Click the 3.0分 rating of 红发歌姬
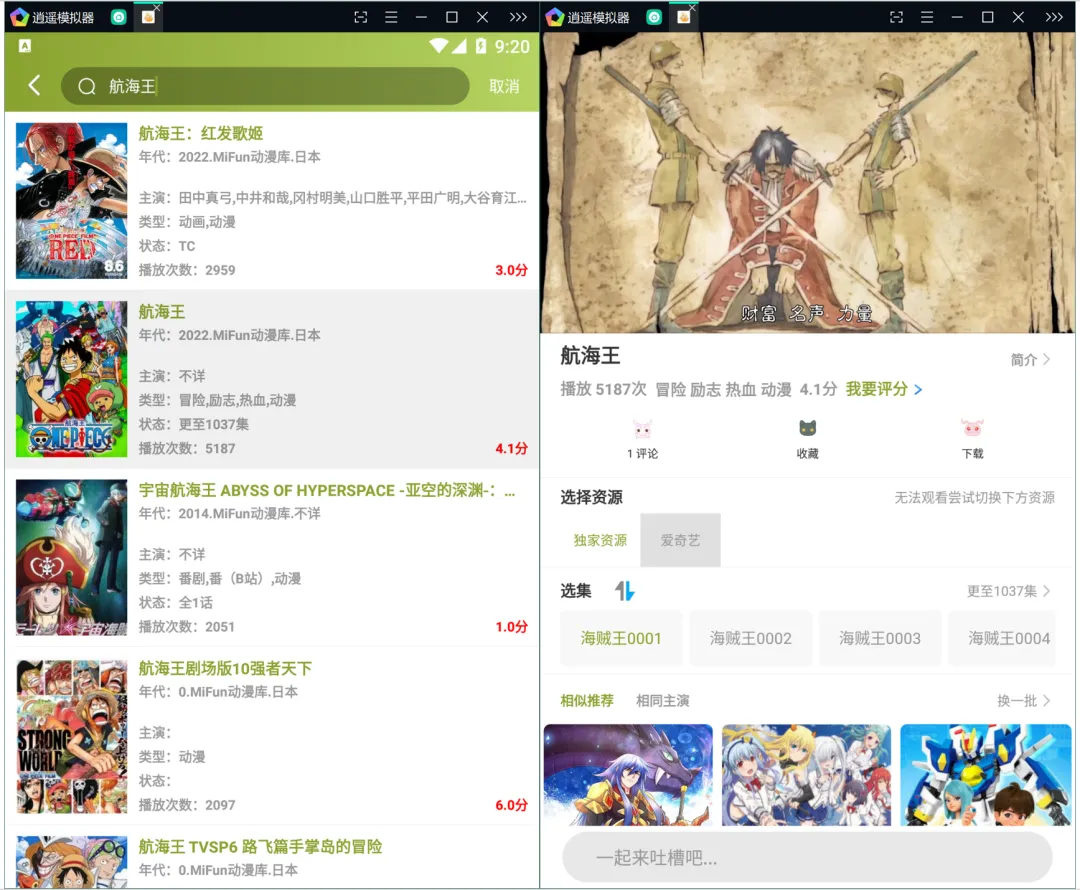1080x890 pixels. tap(512, 270)
